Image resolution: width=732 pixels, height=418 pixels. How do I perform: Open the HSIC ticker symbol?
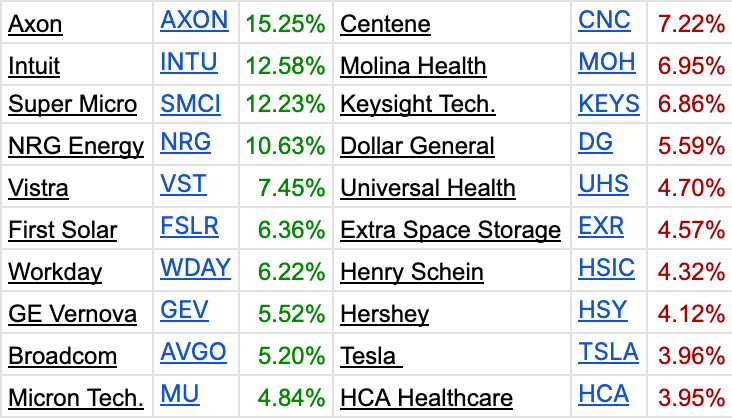point(606,268)
